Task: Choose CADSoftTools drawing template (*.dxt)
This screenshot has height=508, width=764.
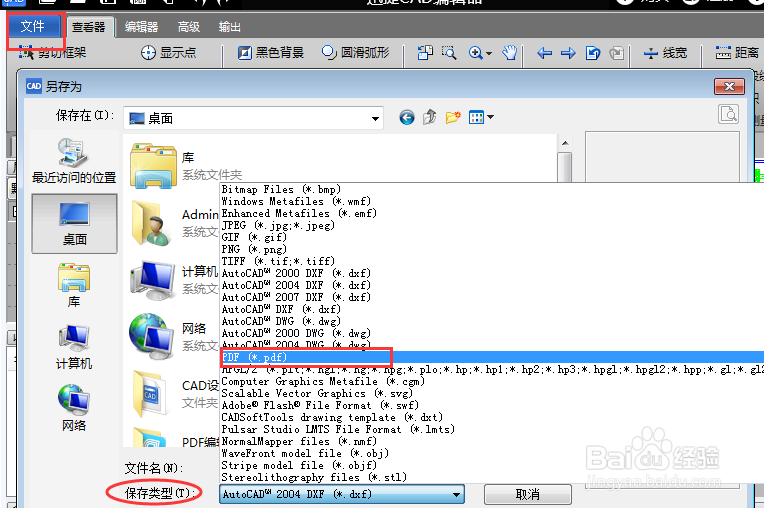Action: [x=332, y=417]
